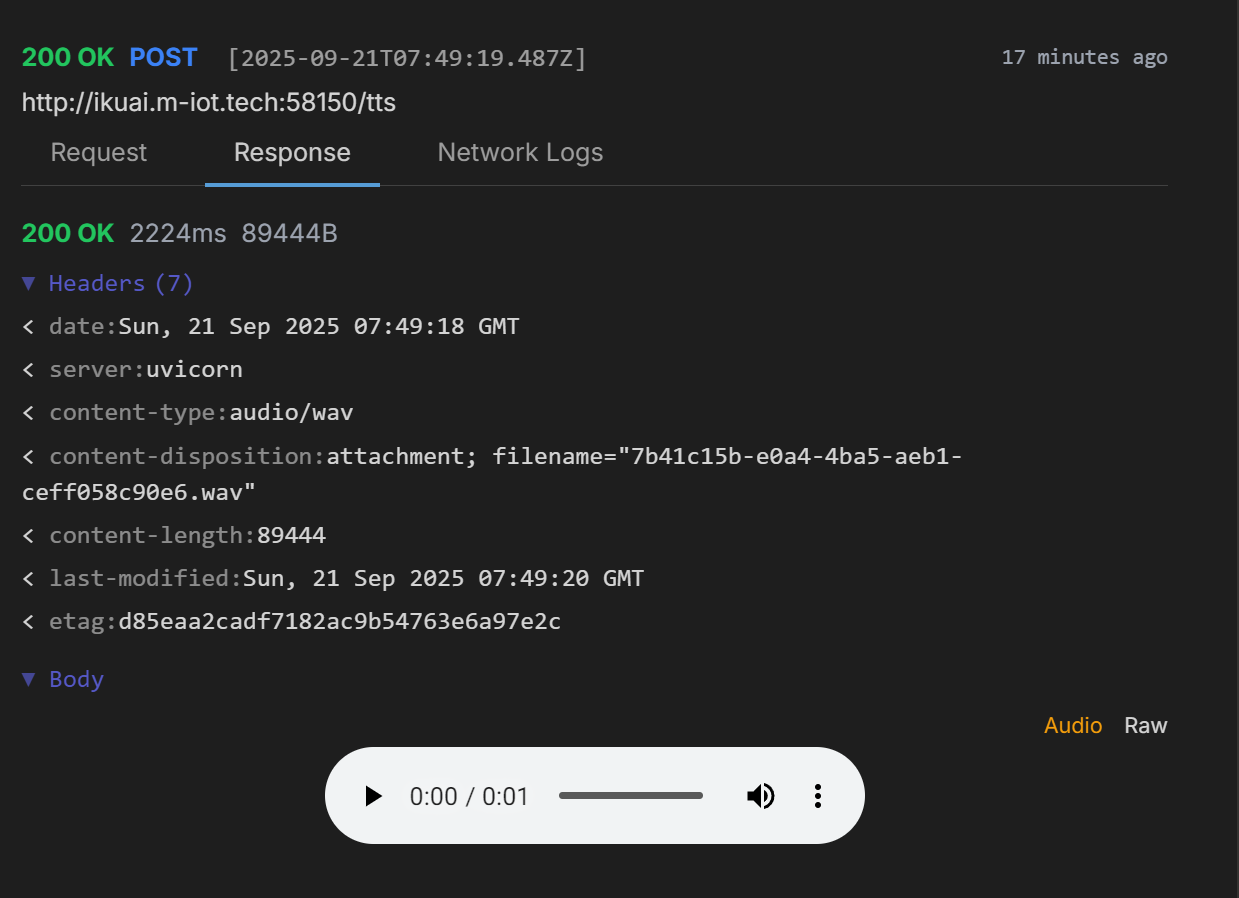This screenshot has width=1239, height=898.
Task: Click the 2224ms response time
Action: (178, 234)
